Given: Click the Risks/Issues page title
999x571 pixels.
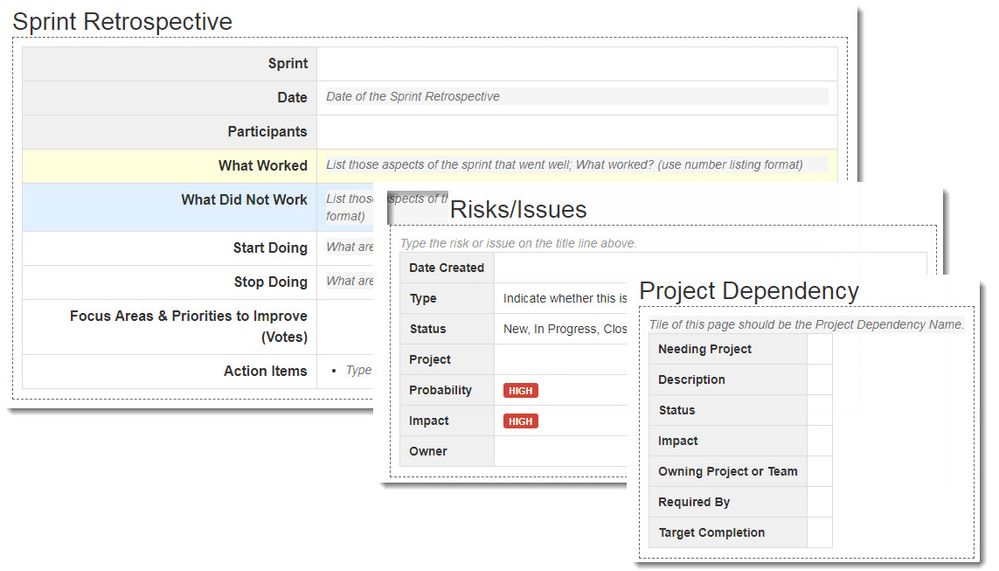Looking at the screenshot, I should pos(518,210).
